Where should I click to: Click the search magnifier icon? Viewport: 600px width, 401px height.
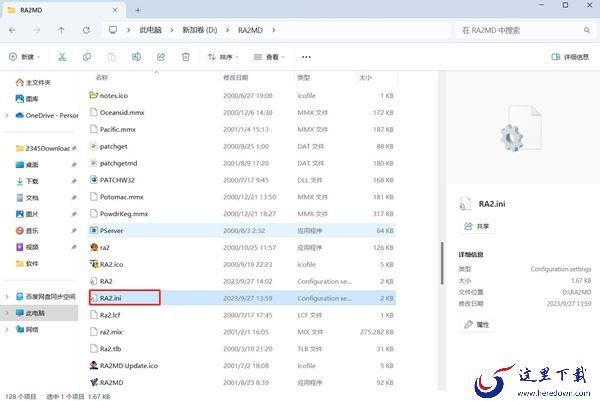click(x=587, y=30)
